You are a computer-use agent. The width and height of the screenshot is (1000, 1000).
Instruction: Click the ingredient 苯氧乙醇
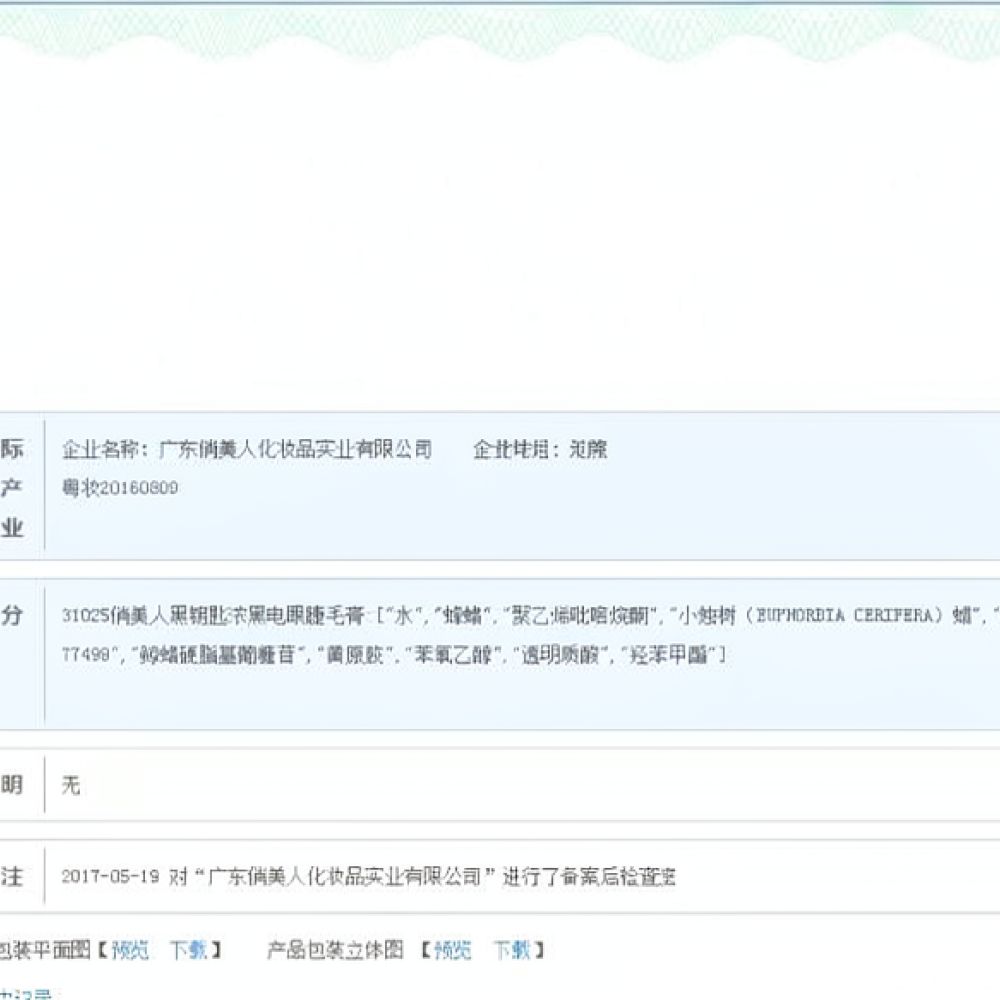tap(453, 655)
